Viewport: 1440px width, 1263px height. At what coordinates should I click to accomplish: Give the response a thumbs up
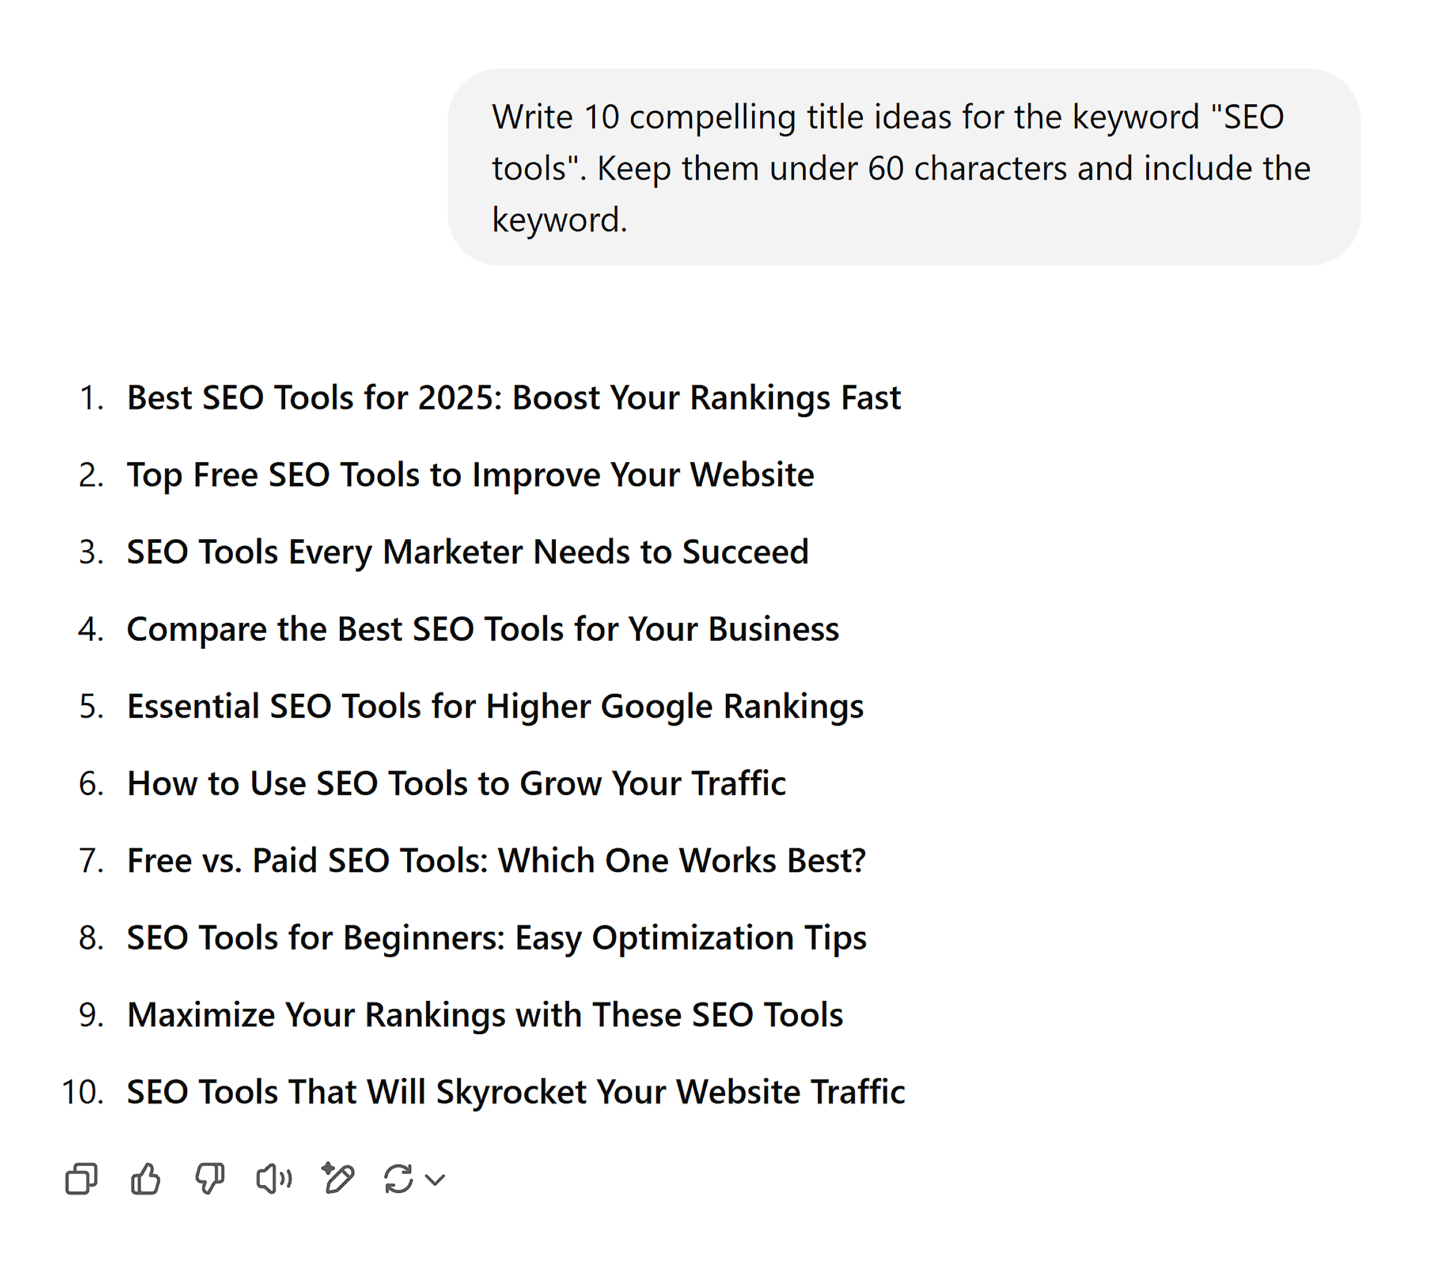click(x=146, y=1179)
